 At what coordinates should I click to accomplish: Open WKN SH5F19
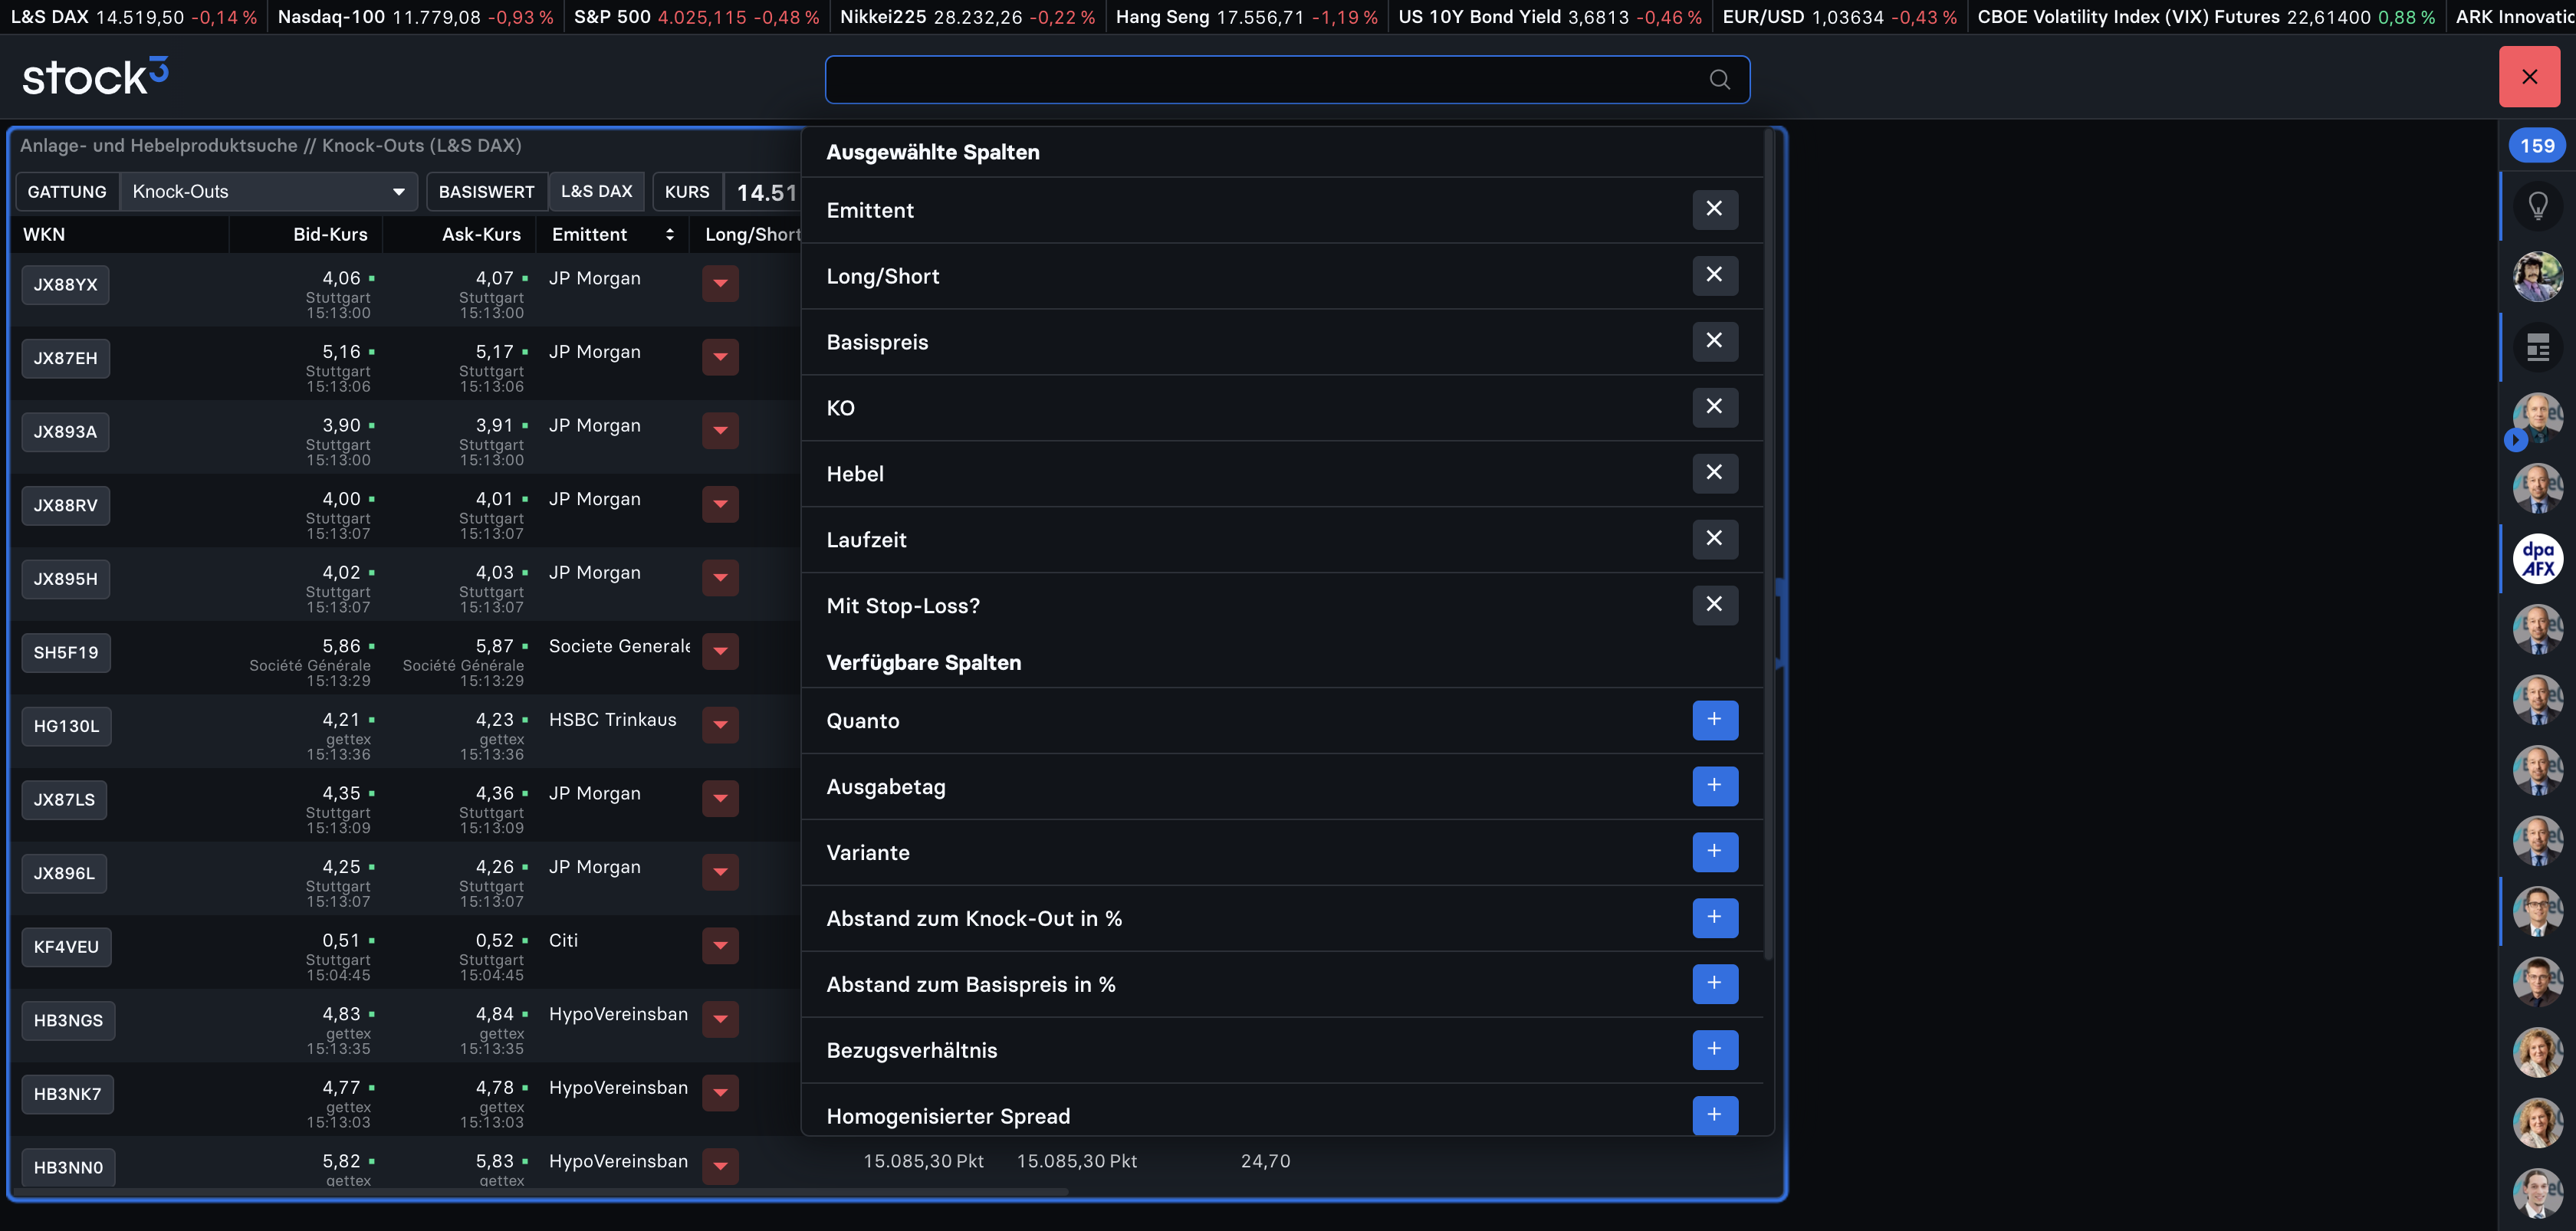pyautogui.click(x=66, y=653)
